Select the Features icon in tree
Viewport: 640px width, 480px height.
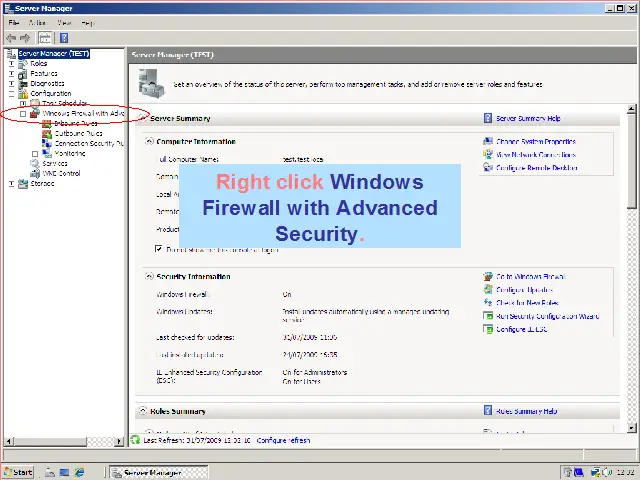(23, 74)
